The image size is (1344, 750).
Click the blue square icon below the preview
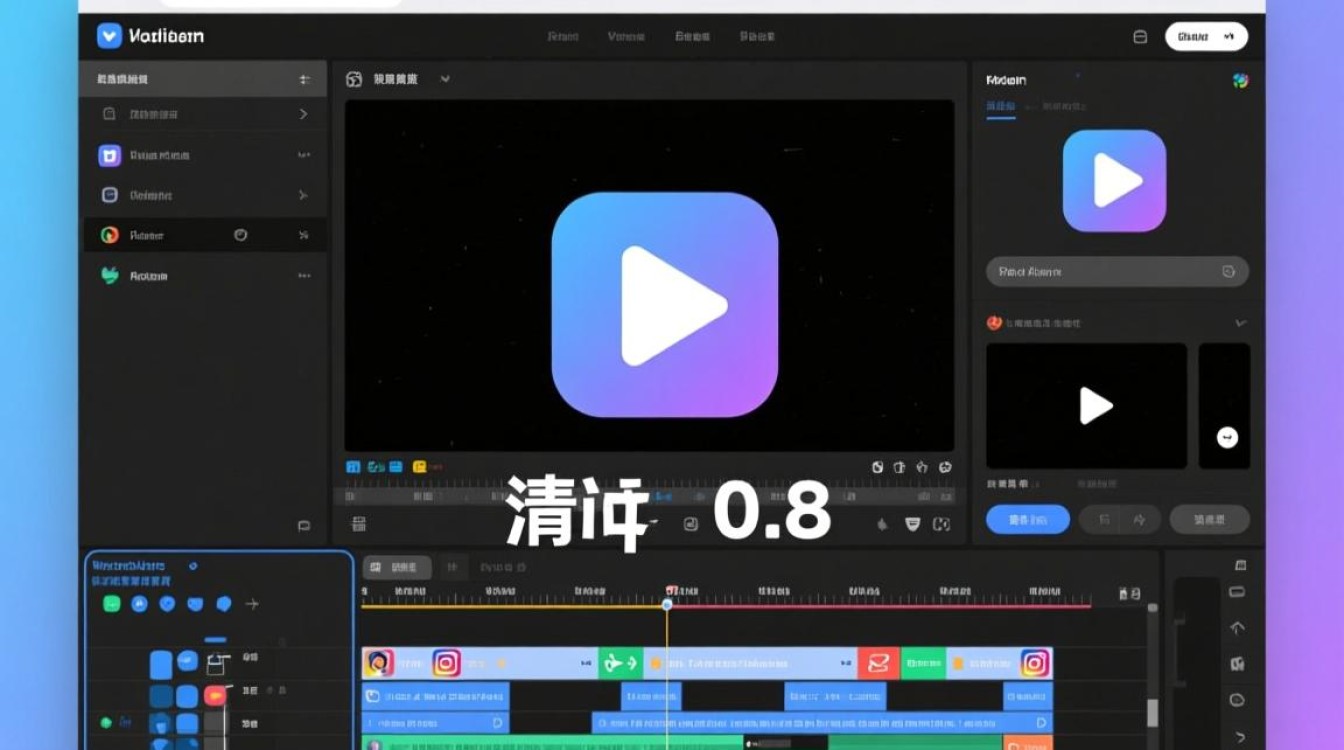tap(352, 466)
